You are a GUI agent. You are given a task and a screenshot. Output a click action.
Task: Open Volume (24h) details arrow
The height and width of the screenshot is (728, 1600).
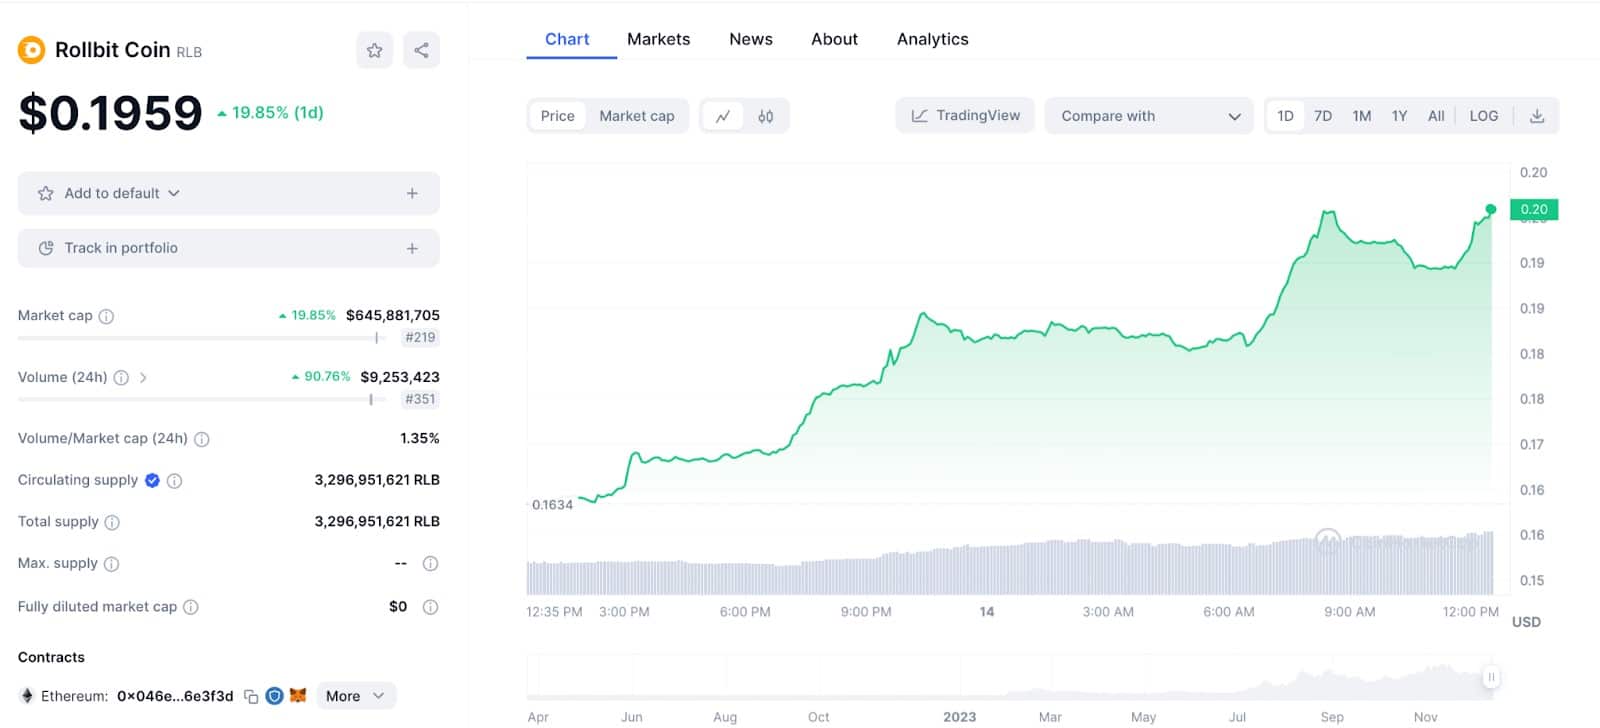coord(143,378)
